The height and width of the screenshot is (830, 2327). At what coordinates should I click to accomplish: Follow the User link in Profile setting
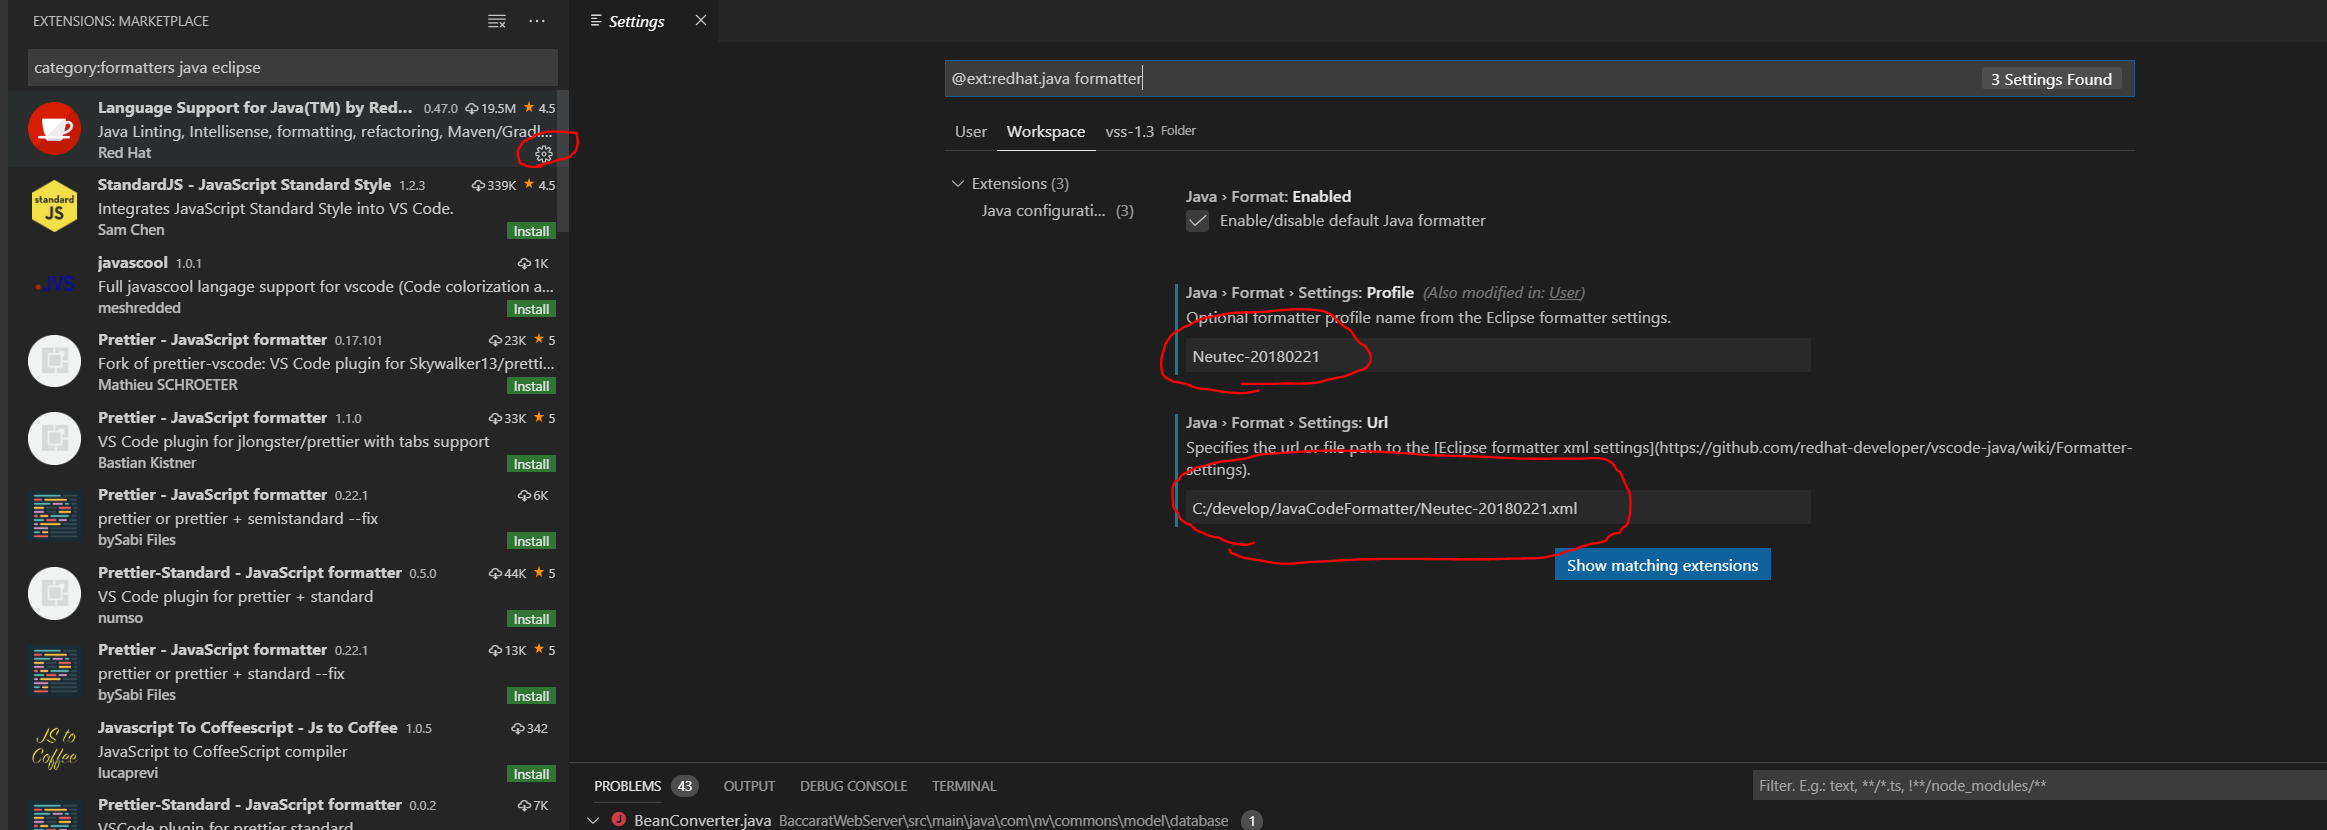tap(1564, 293)
